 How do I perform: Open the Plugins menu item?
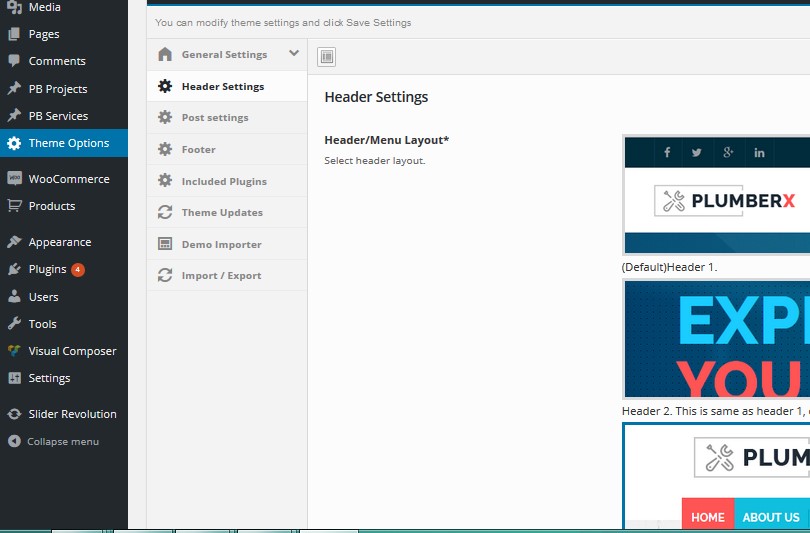point(64,269)
